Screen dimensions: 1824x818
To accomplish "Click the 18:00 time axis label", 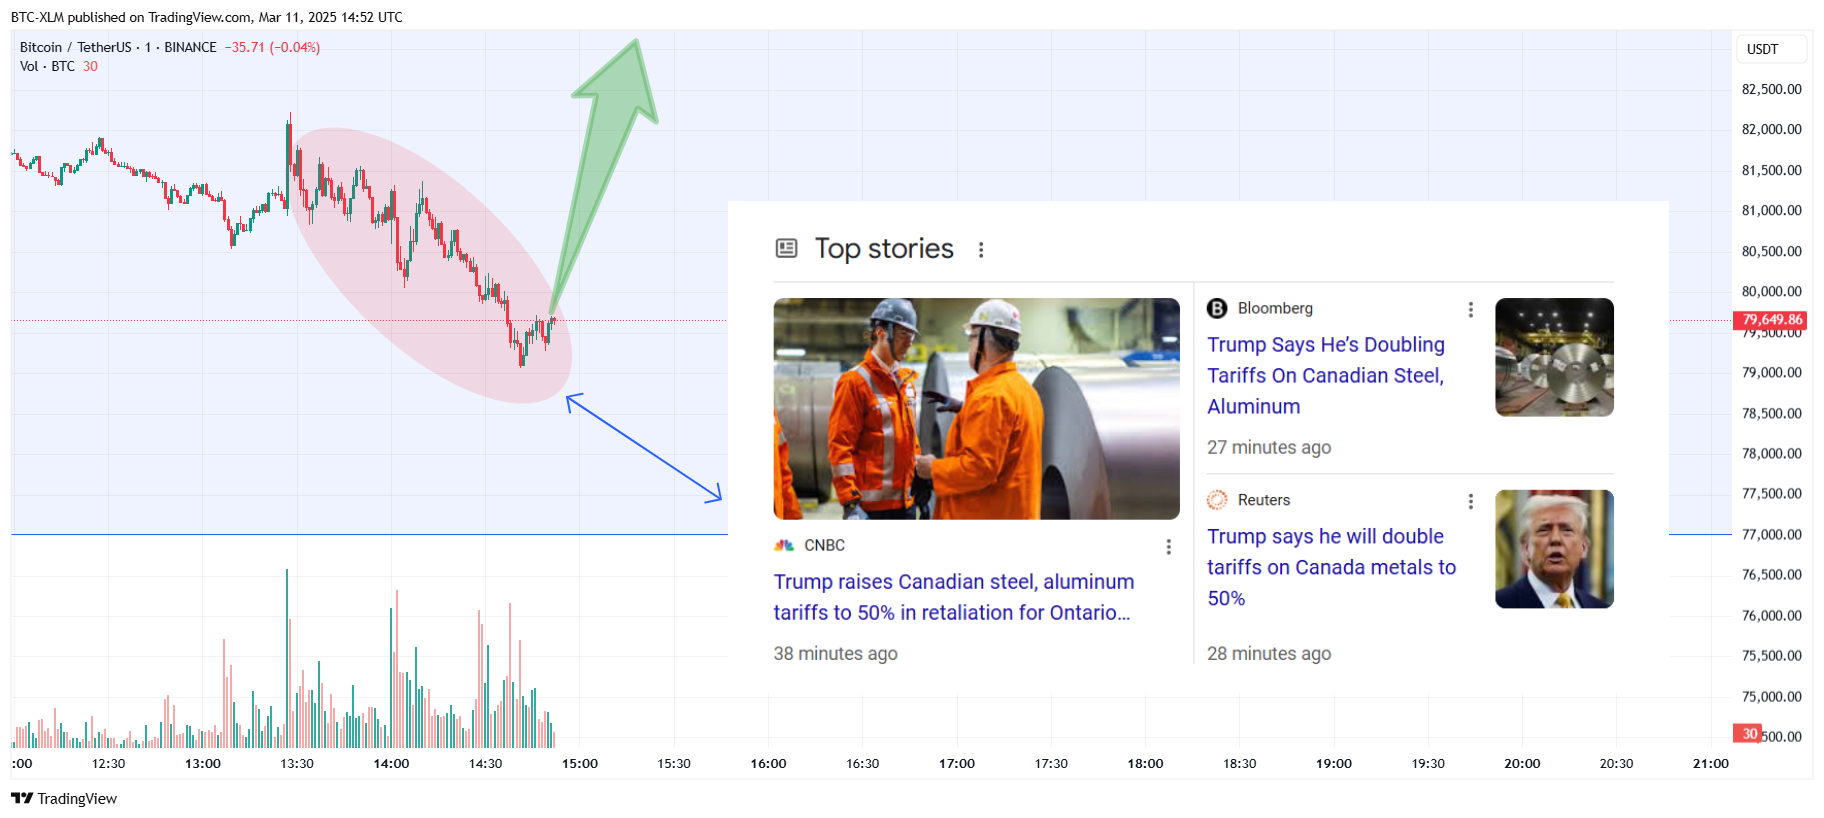I will click(1145, 764).
